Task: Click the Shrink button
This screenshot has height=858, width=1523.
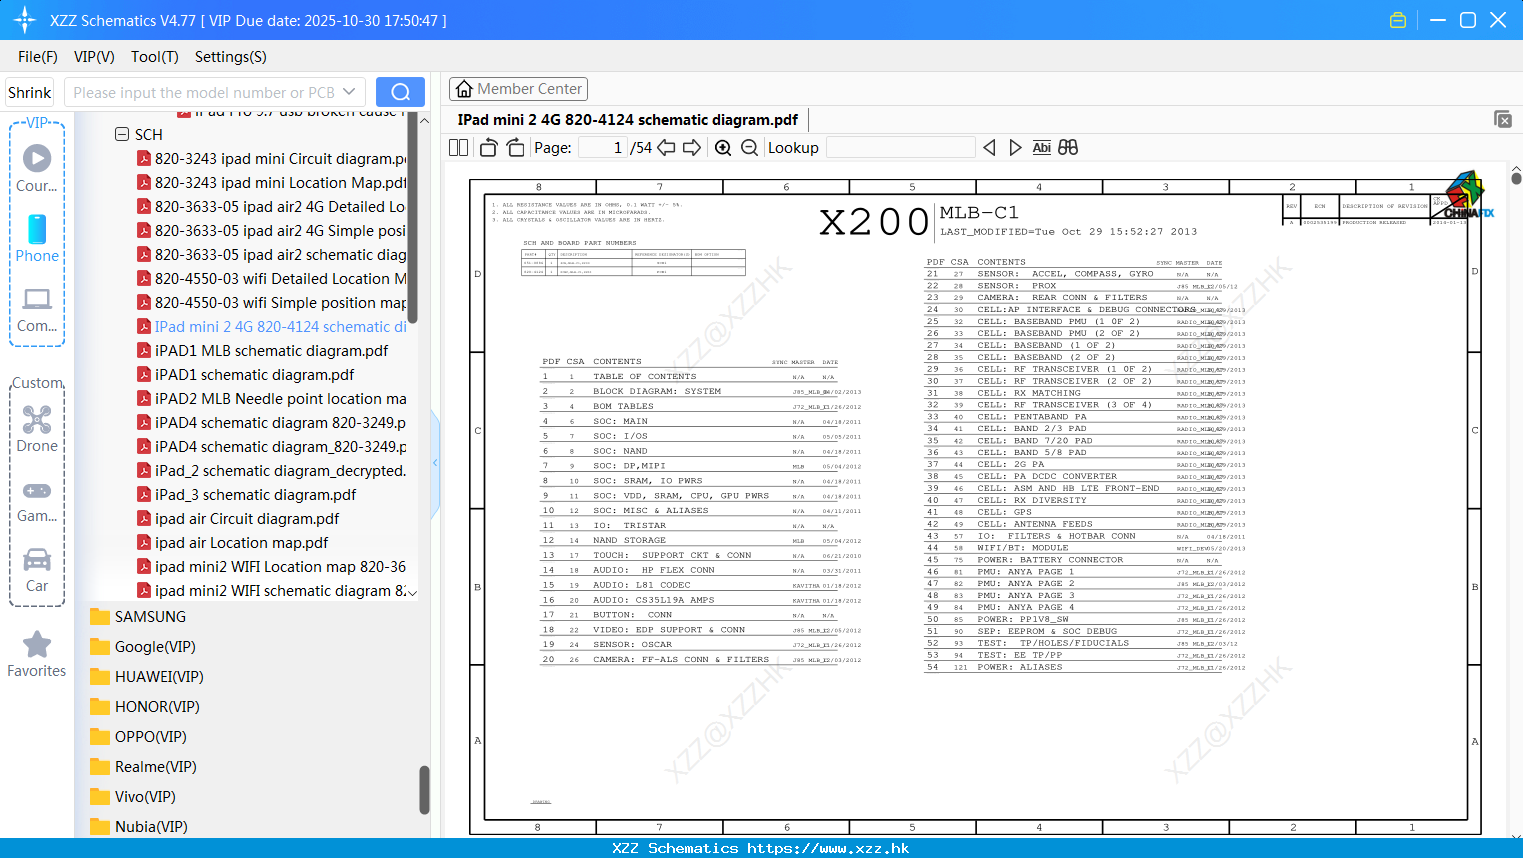Action: point(29,92)
